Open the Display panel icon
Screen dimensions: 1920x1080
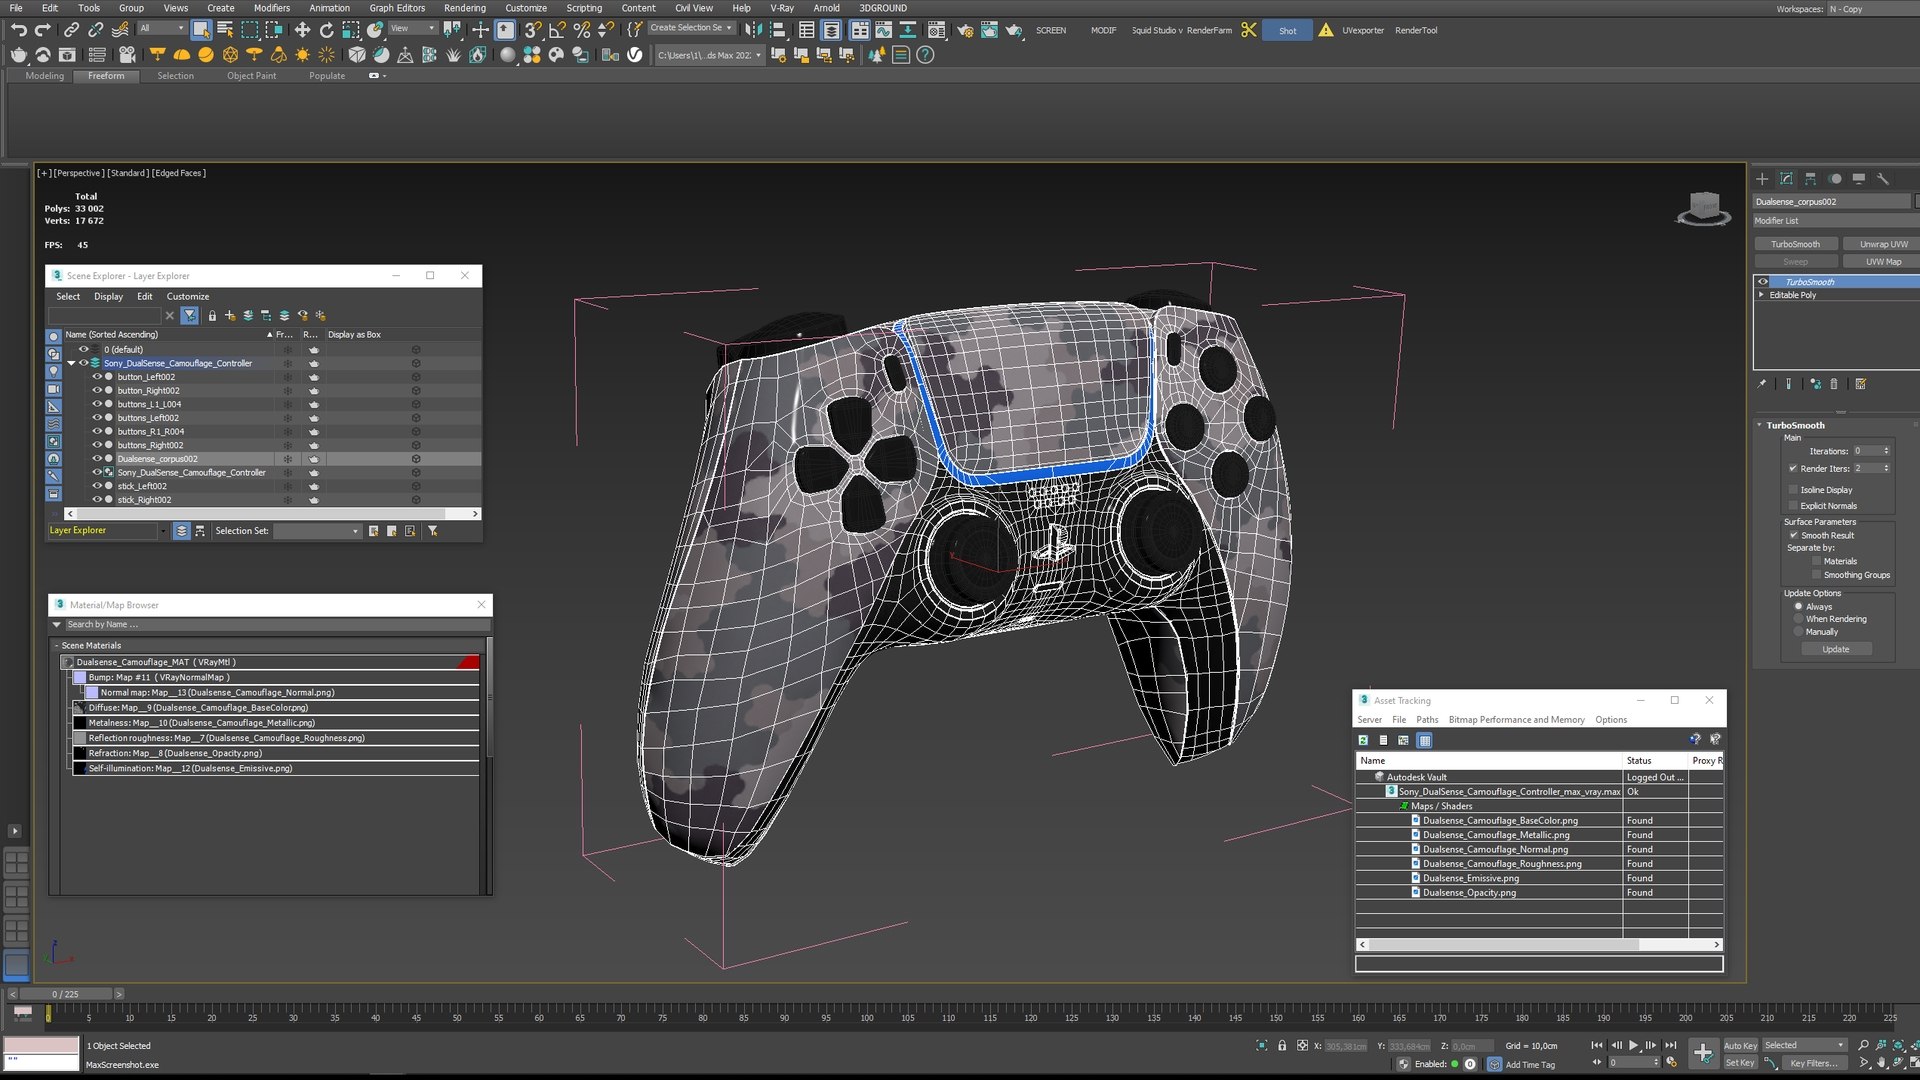[1859, 179]
